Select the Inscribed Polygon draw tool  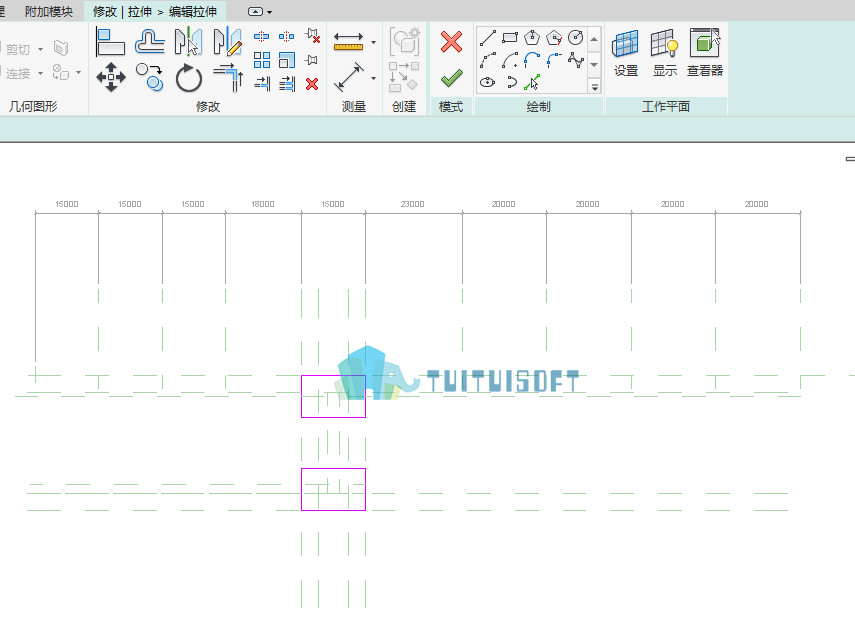point(532,38)
